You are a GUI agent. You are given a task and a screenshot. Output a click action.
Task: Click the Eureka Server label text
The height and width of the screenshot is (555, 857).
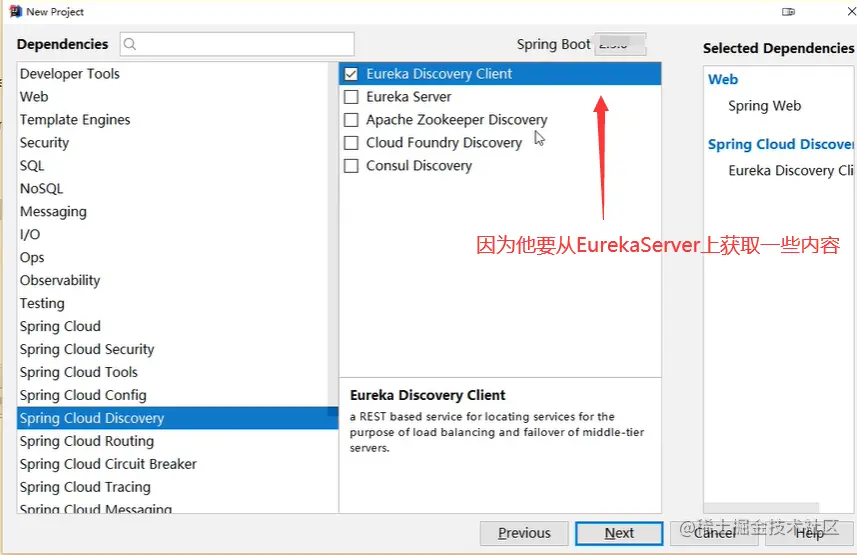(x=409, y=97)
